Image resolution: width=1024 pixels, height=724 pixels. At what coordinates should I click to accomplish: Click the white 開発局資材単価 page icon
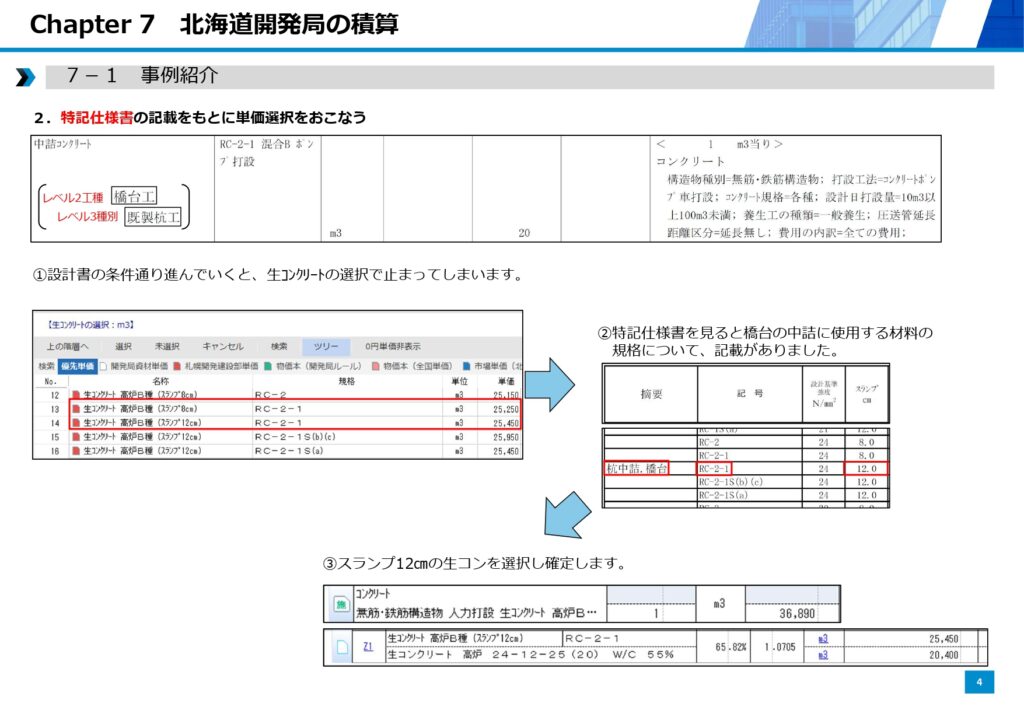pos(102,366)
